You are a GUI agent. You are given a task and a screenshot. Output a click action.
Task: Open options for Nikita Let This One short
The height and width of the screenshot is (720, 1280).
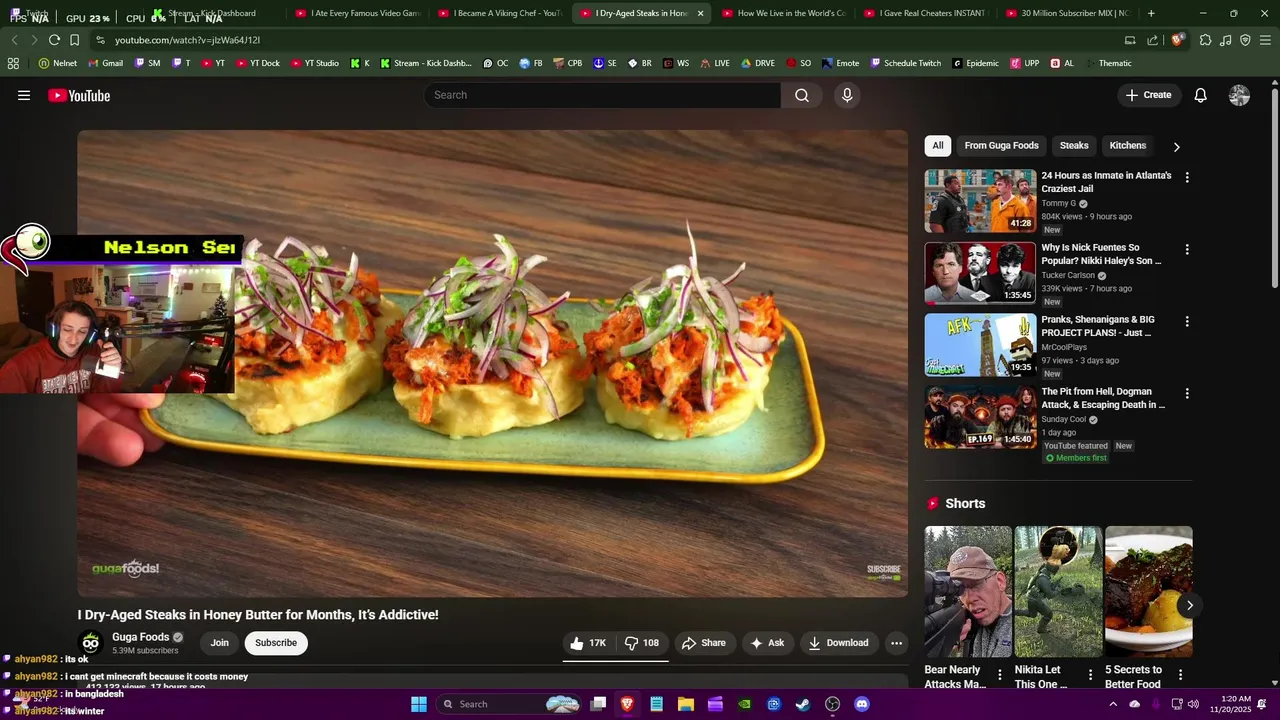coord(1090,675)
